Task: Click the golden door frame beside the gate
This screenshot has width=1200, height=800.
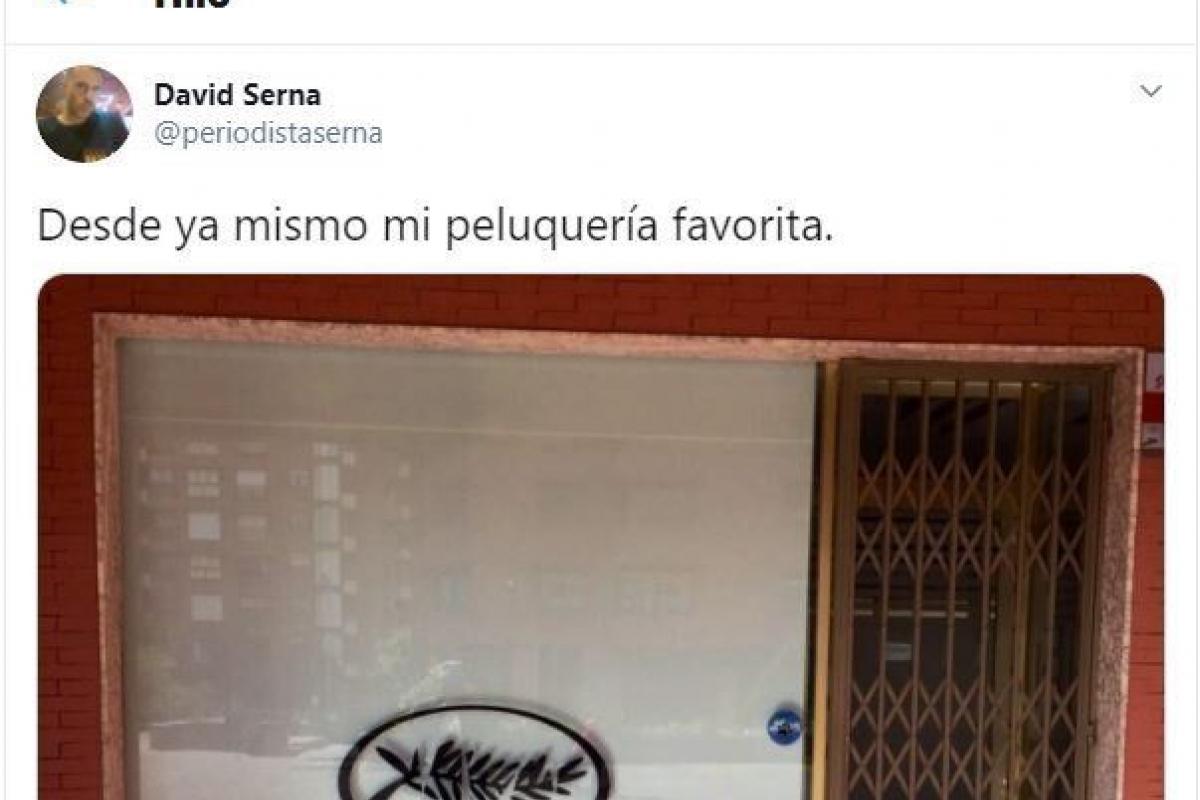Action: [x=828, y=580]
